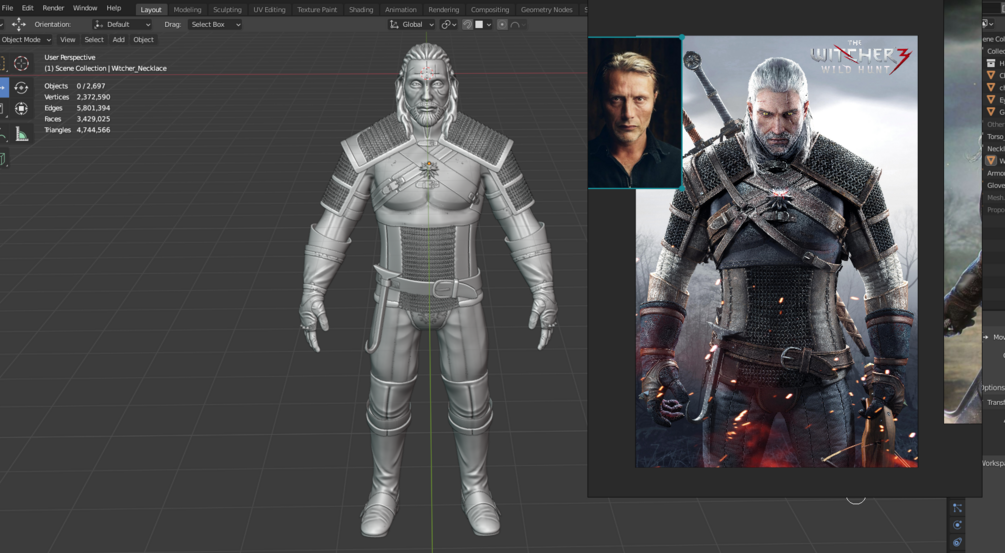Open the File menu

point(8,8)
